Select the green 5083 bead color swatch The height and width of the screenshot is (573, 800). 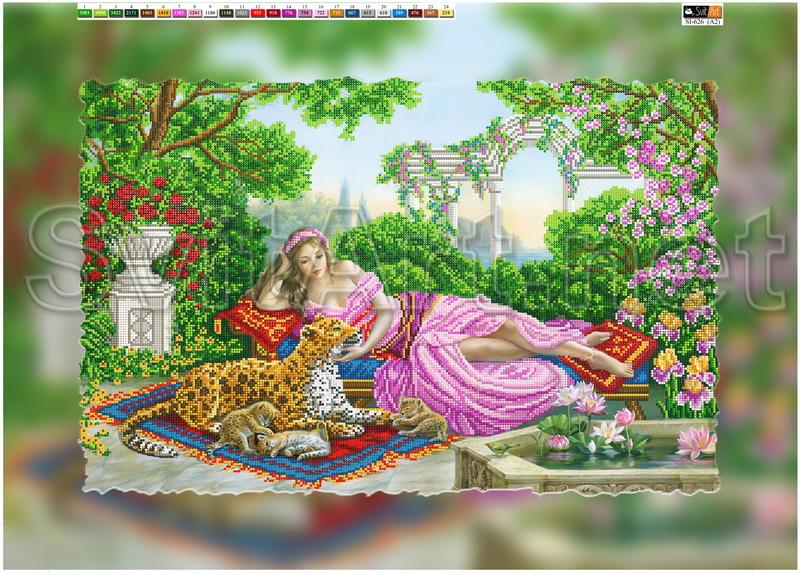pyautogui.click(x=83, y=14)
